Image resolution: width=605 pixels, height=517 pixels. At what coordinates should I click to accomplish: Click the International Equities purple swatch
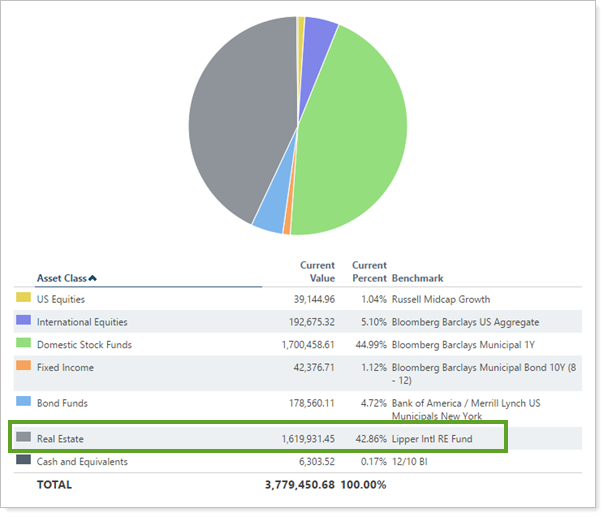[x=23, y=321]
